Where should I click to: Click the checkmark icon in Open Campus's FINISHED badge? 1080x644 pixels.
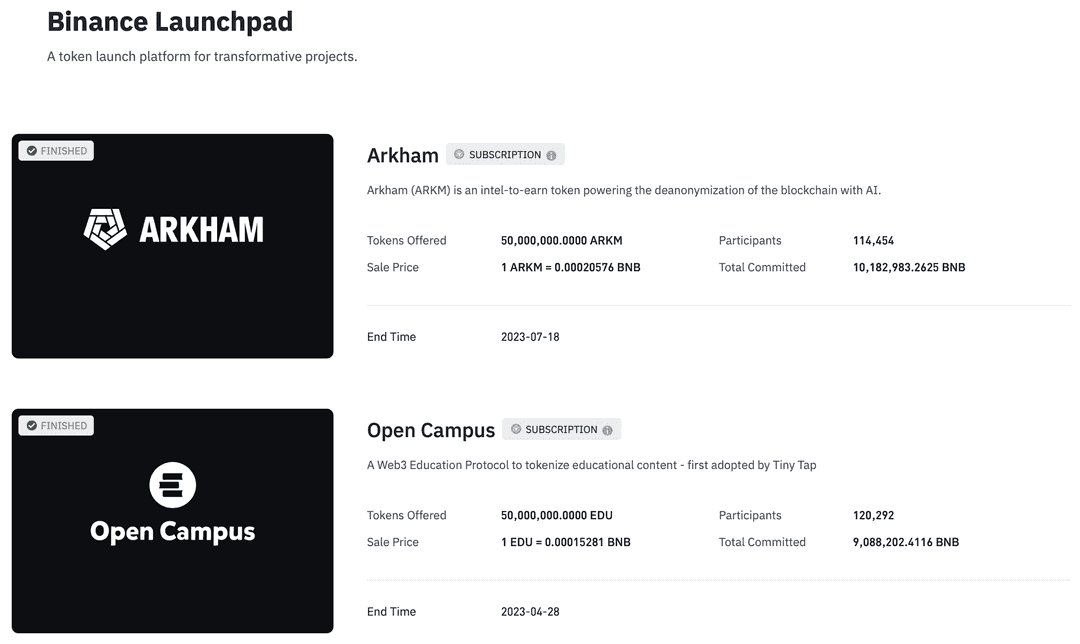click(29, 425)
